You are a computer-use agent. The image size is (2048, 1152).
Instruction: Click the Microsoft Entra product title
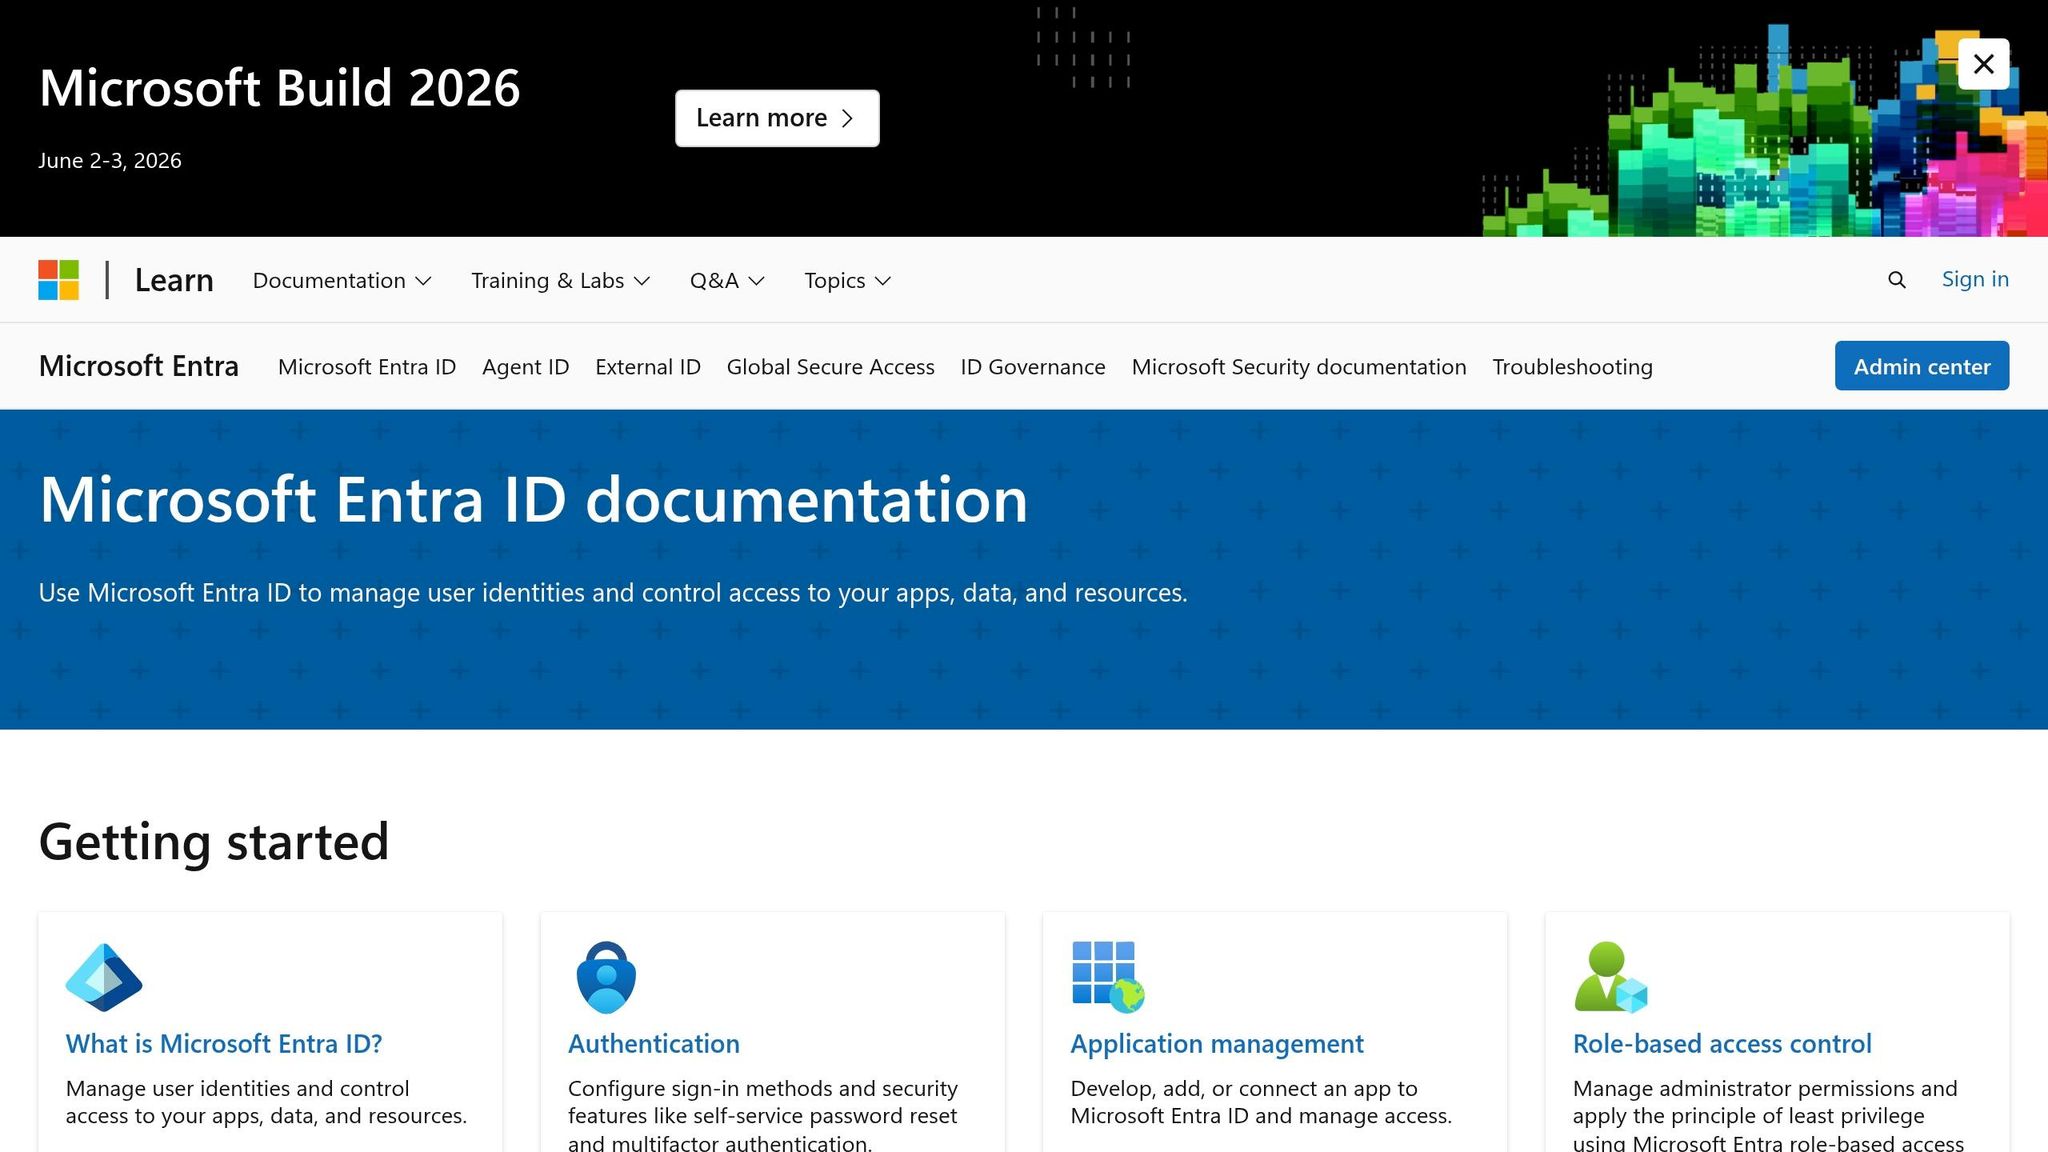(x=139, y=366)
